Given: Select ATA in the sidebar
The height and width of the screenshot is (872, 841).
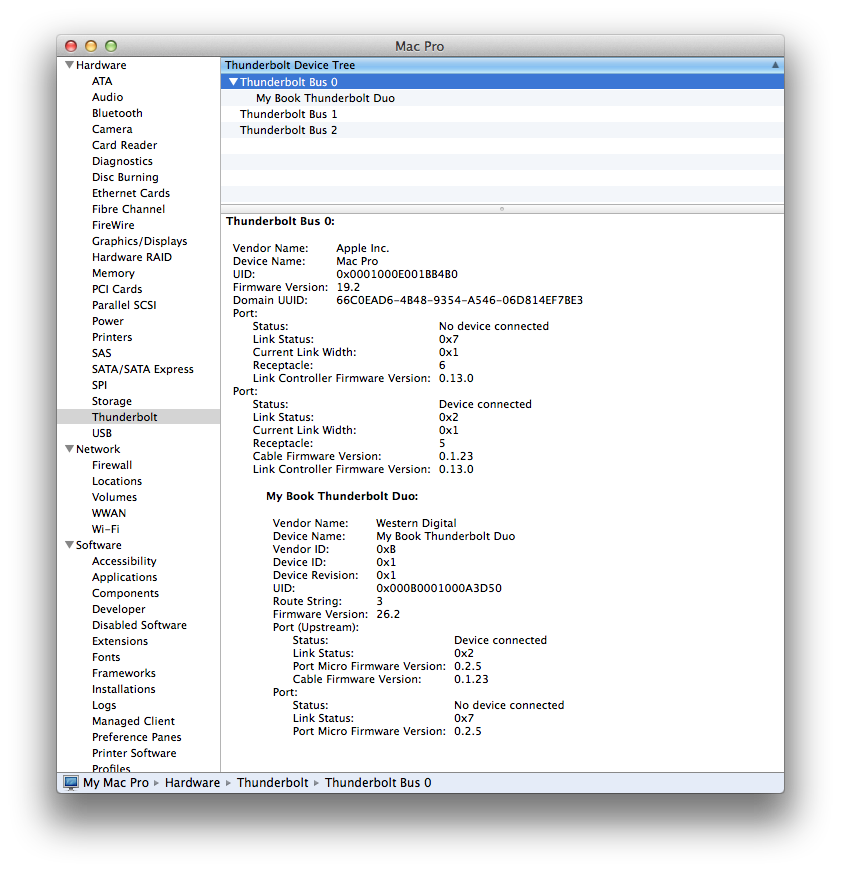Looking at the screenshot, I should pos(102,81).
